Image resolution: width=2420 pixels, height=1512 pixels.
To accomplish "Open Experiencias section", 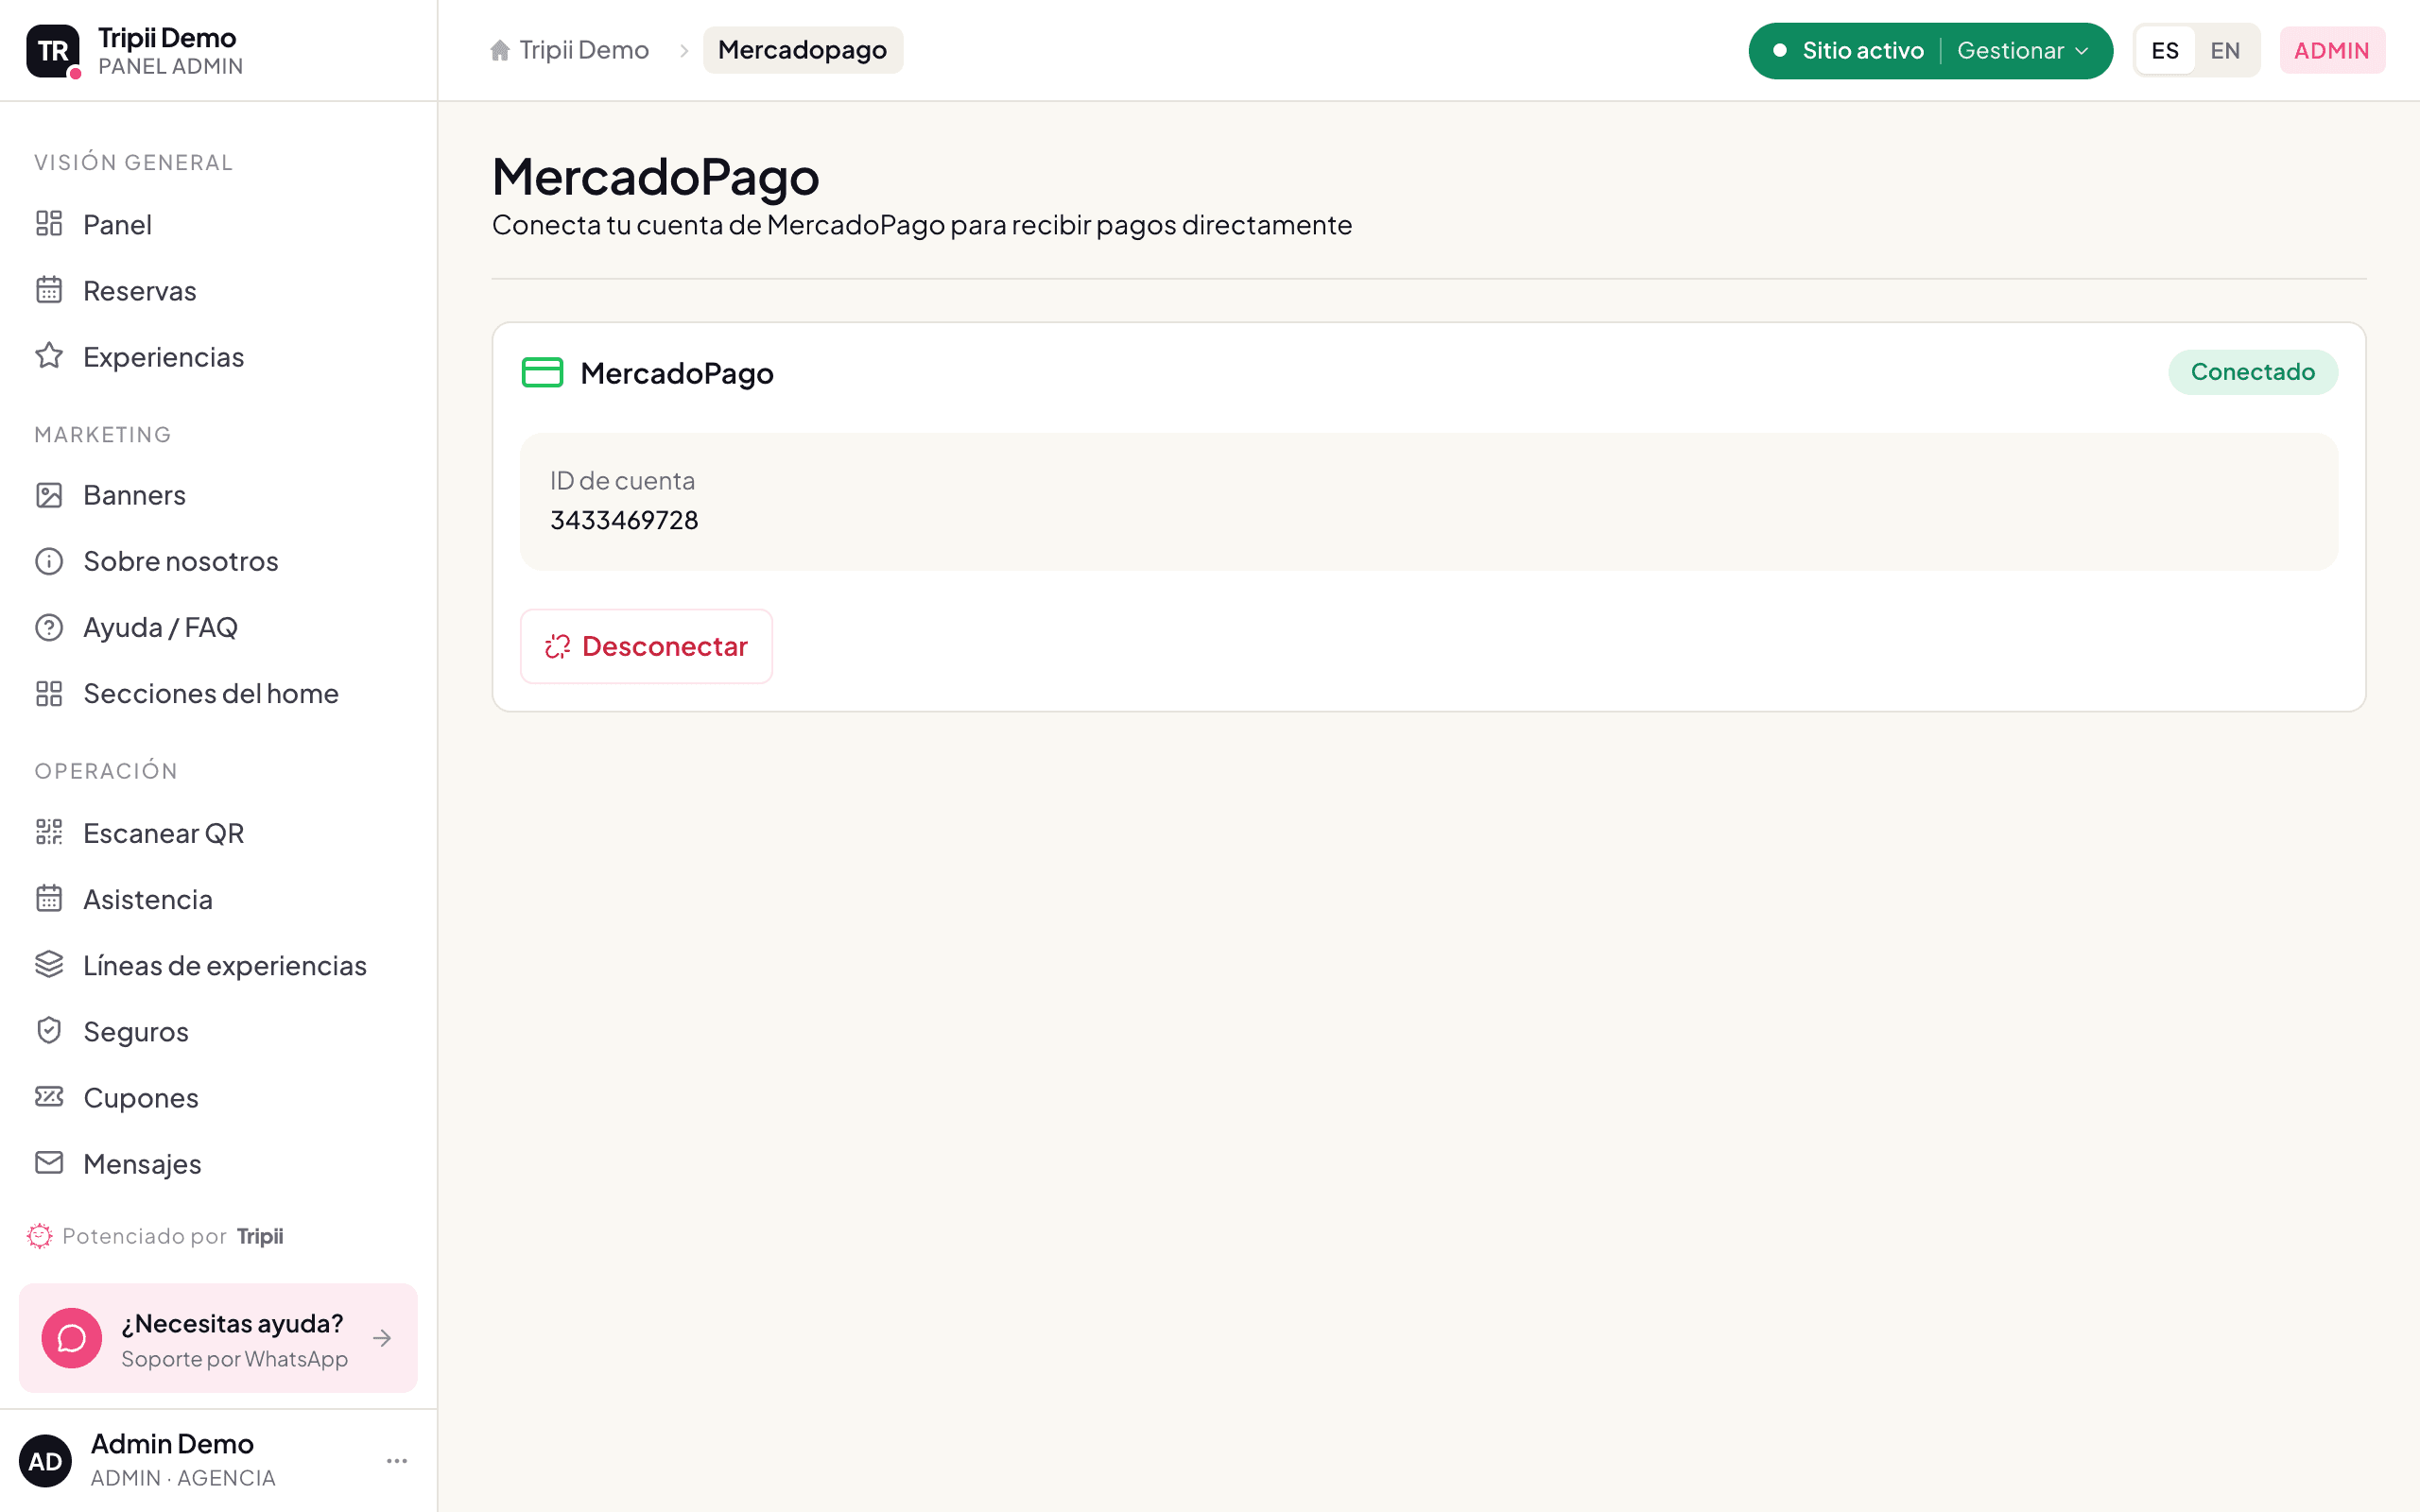I will (x=218, y=356).
